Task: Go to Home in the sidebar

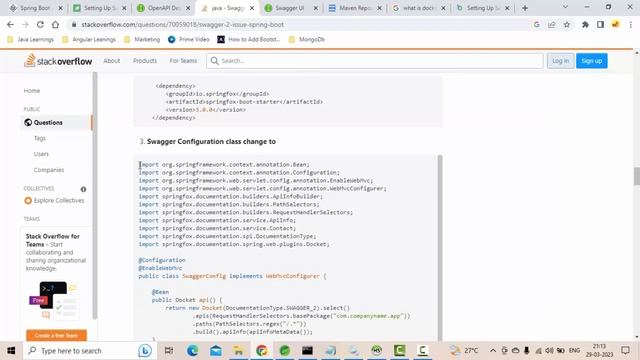Action: [32, 91]
